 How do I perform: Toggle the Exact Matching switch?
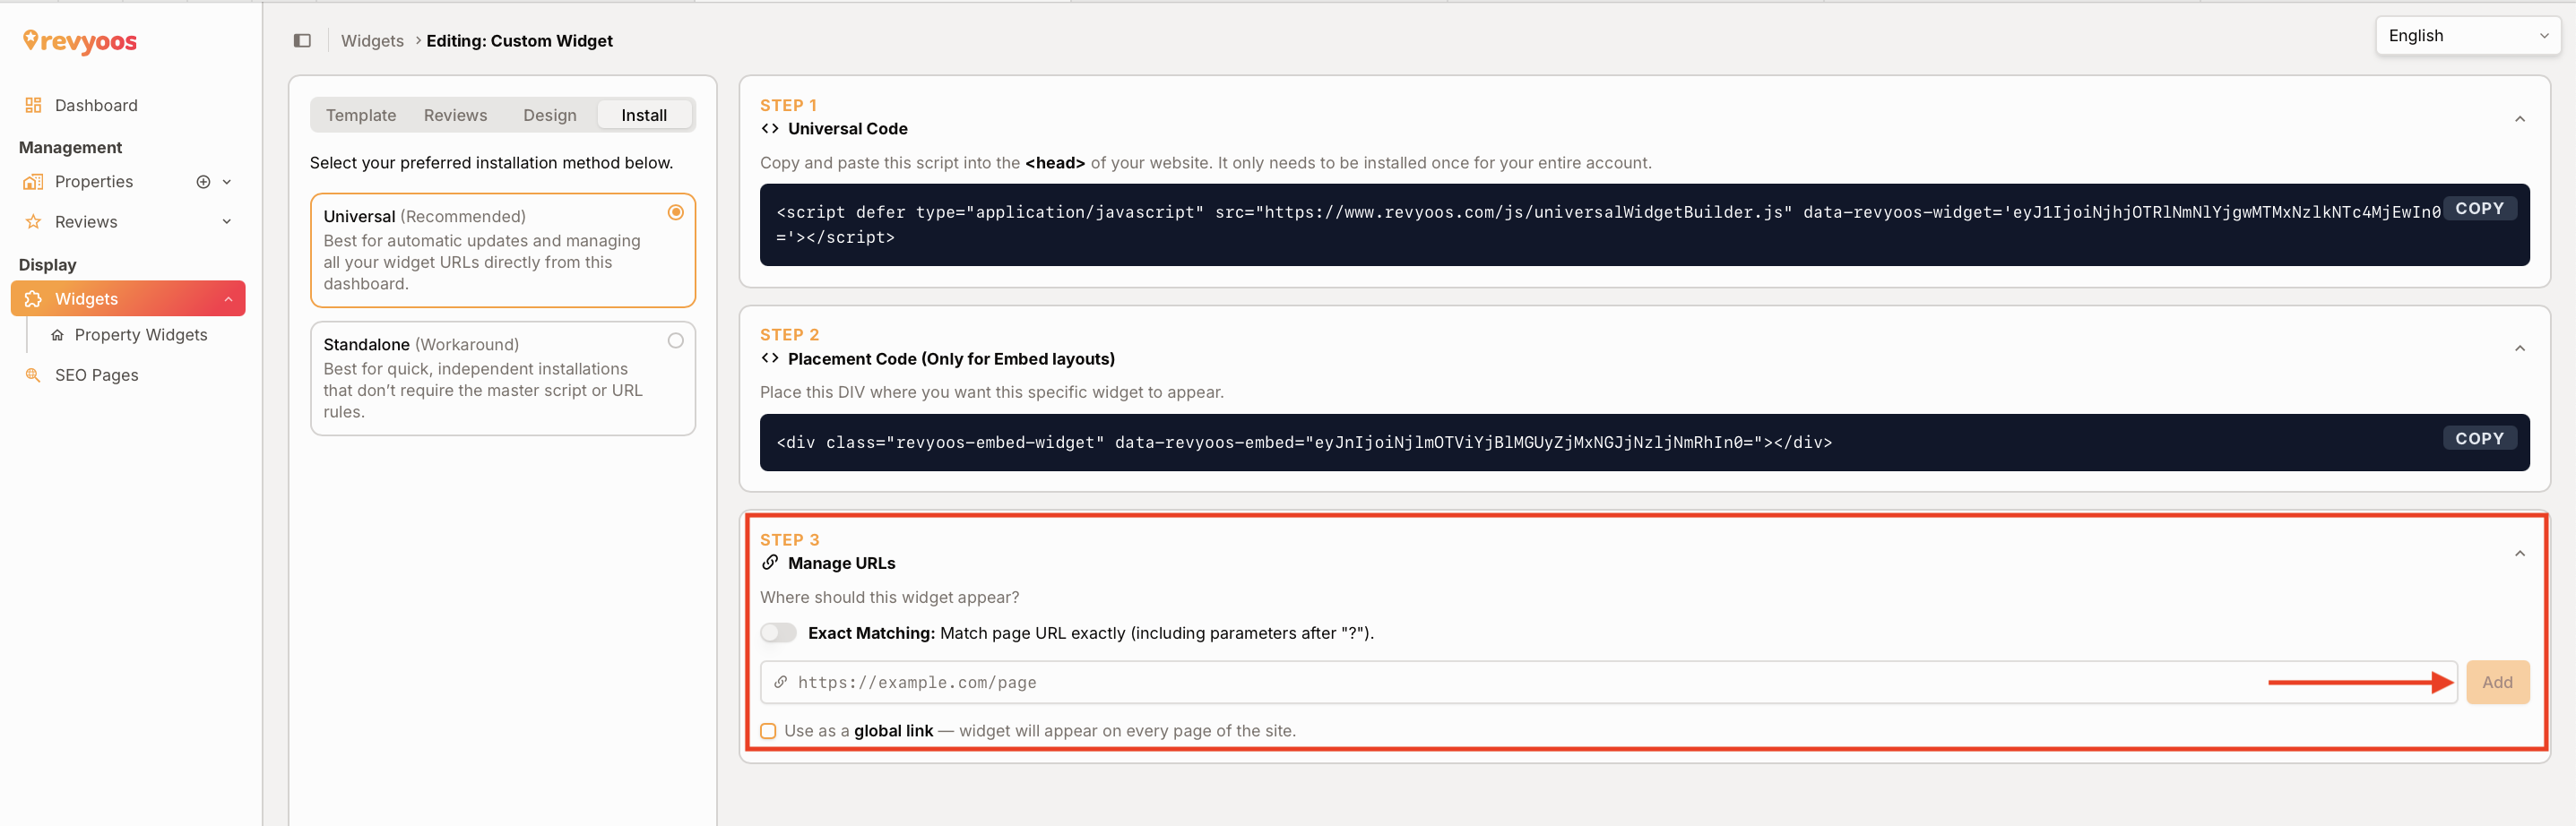pyautogui.click(x=778, y=633)
